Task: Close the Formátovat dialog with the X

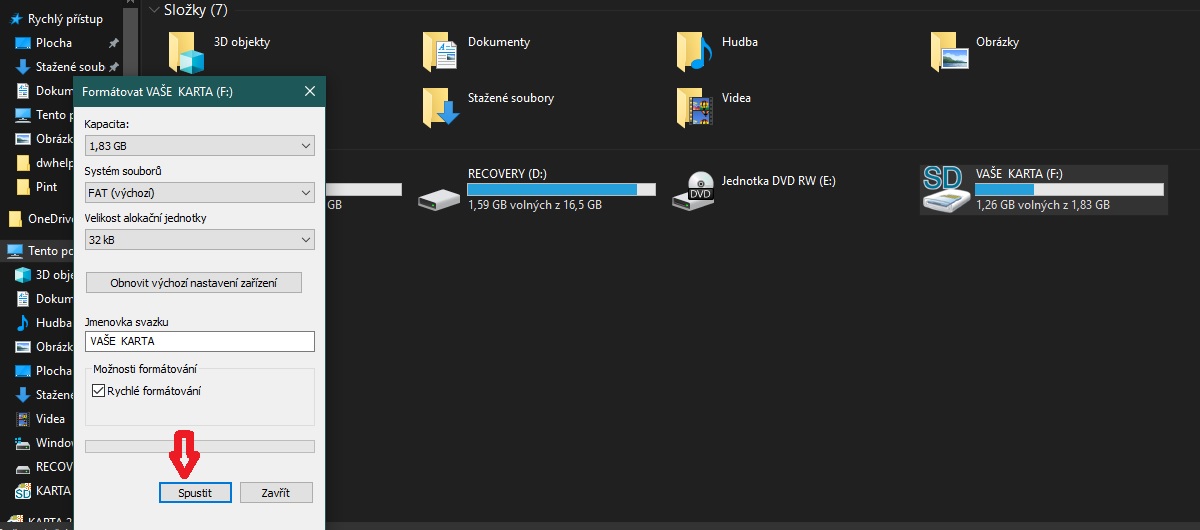Action: pos(311,91)
